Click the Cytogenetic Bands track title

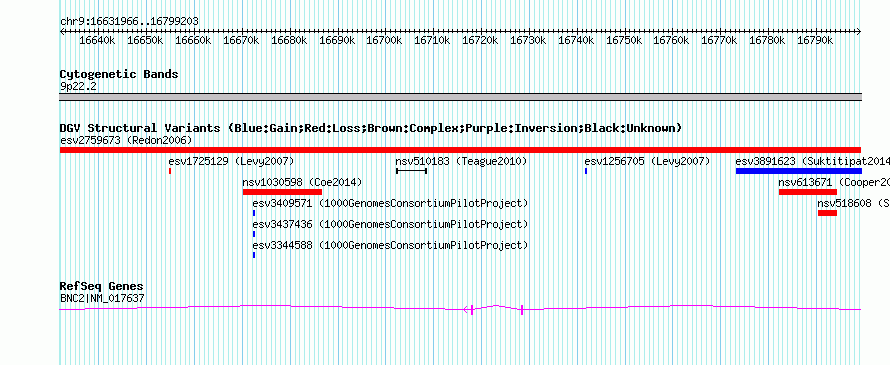[x=119, y=74]
